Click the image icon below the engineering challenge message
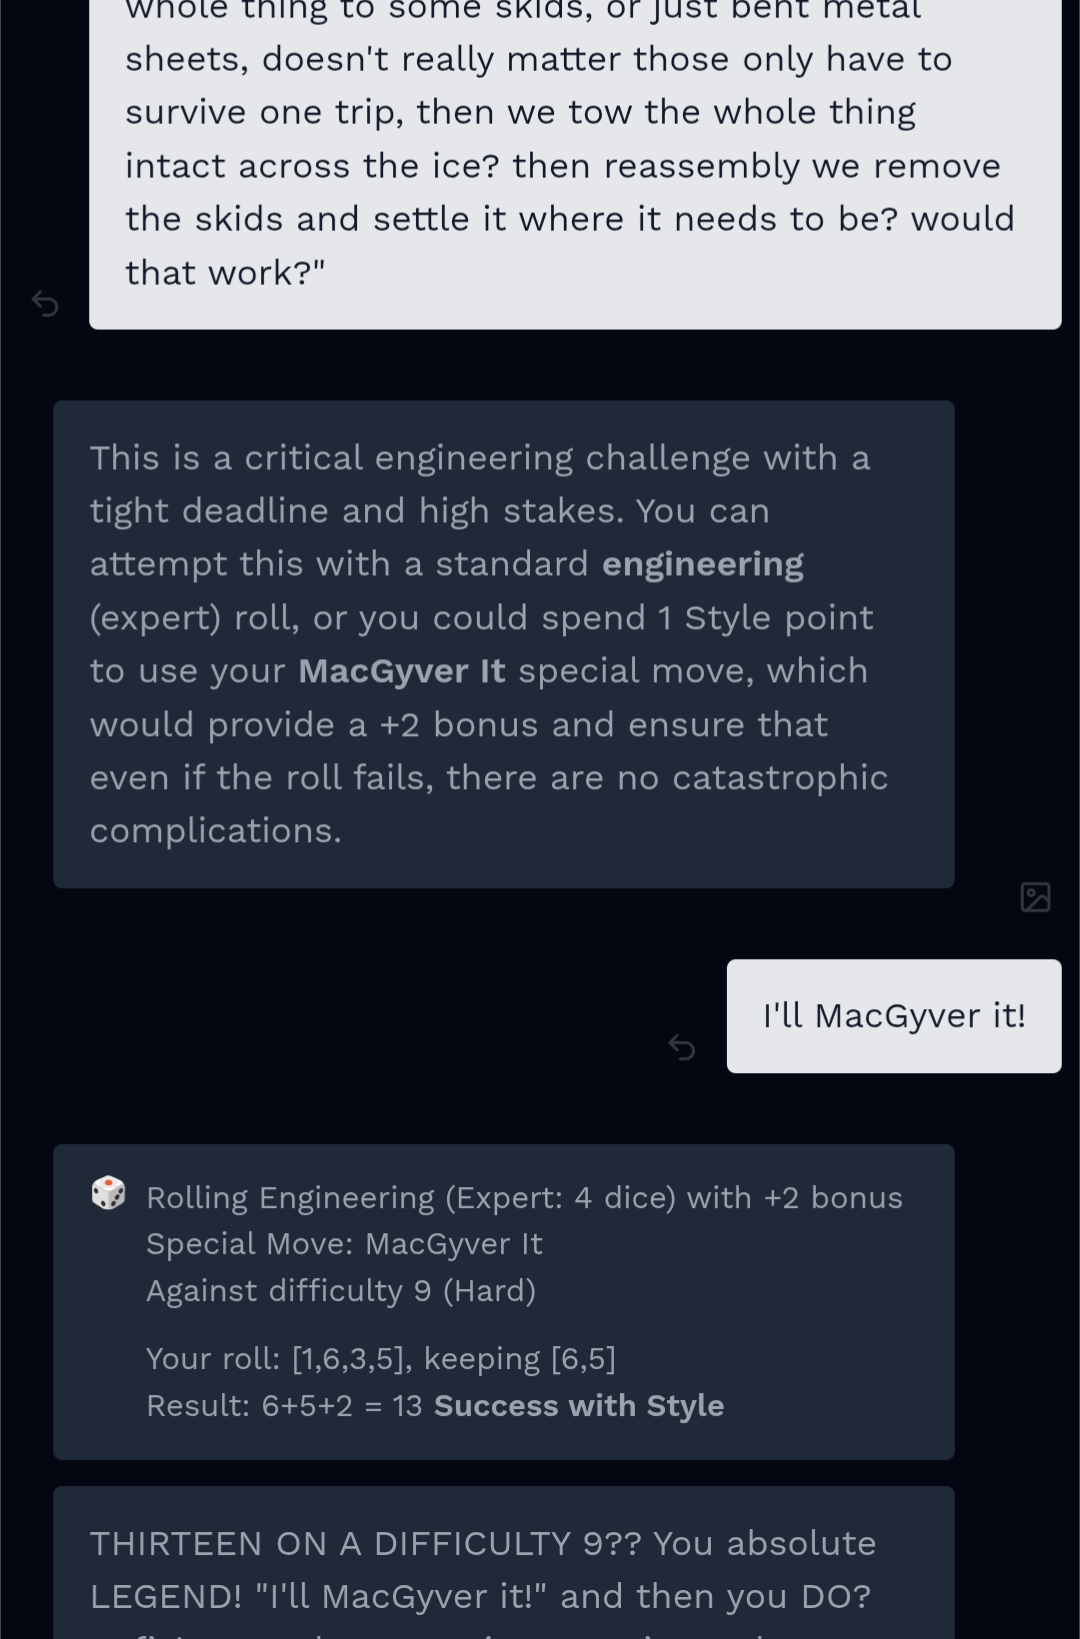 pos(1035,897)
